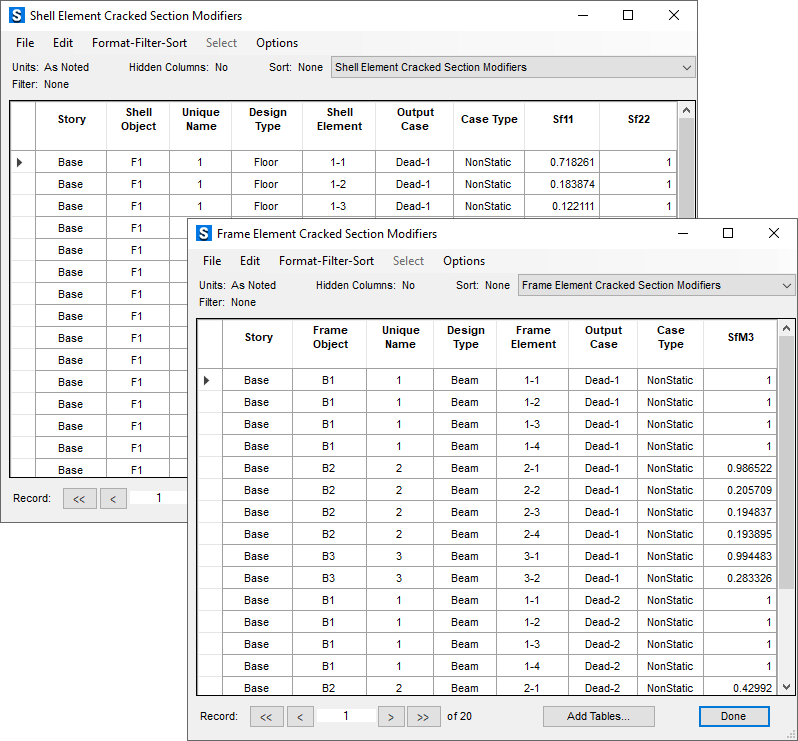
Task: Click the record number field in Frame window
Action: tap(346, 716)
